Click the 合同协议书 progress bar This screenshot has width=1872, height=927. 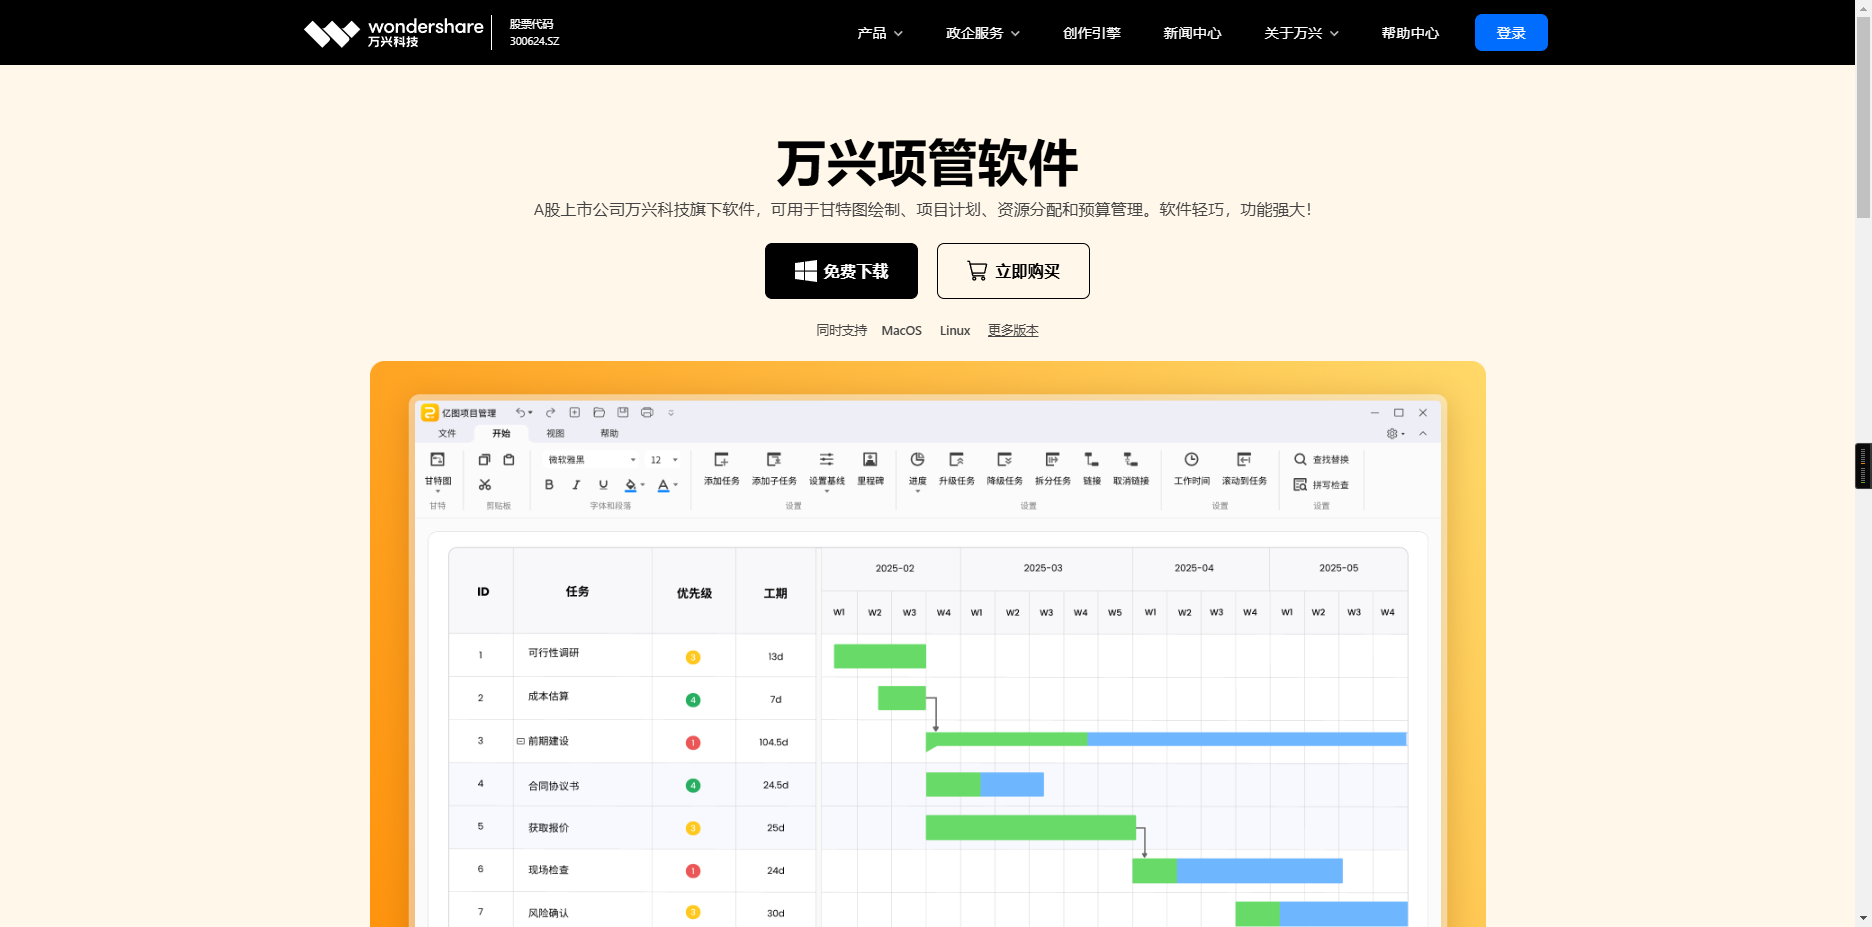pos(985,785)
